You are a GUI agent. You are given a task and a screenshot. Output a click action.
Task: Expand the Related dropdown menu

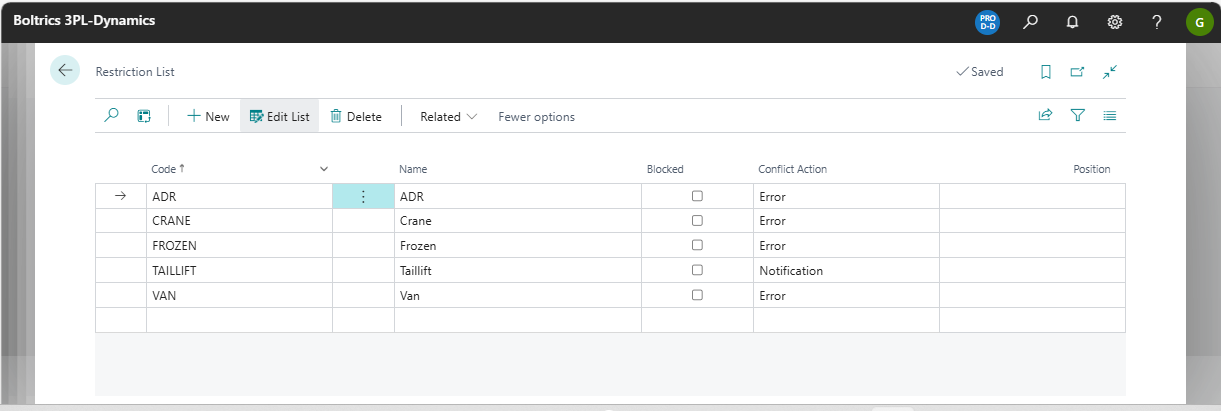pyautogui.click(x=448, y=117)
